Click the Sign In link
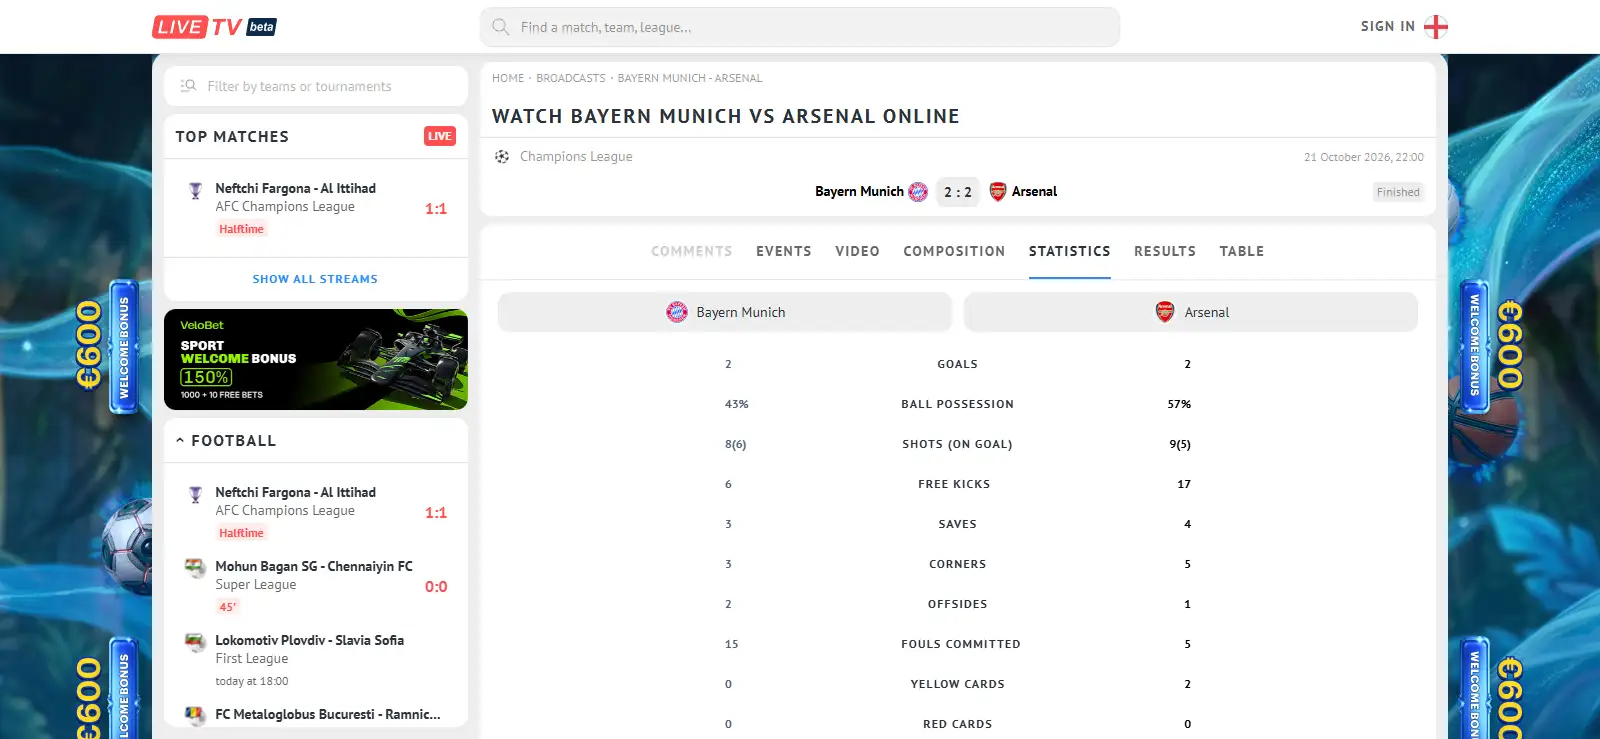The image size is (1600, 739). 1388,27
